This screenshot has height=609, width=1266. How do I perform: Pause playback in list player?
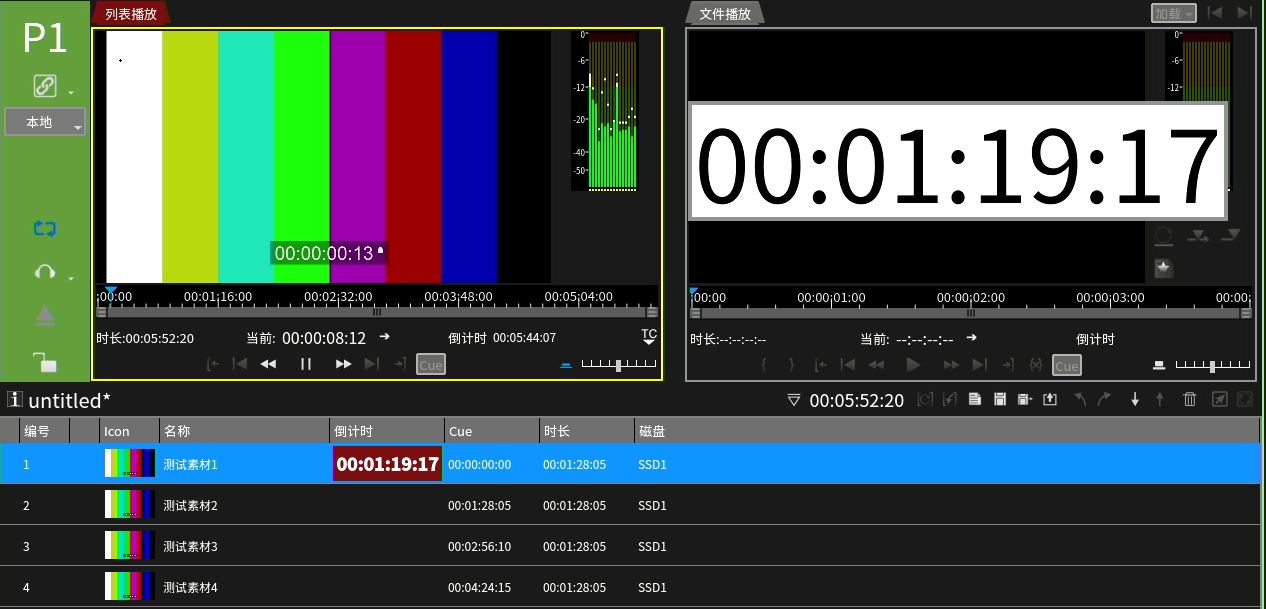(306, 364)
